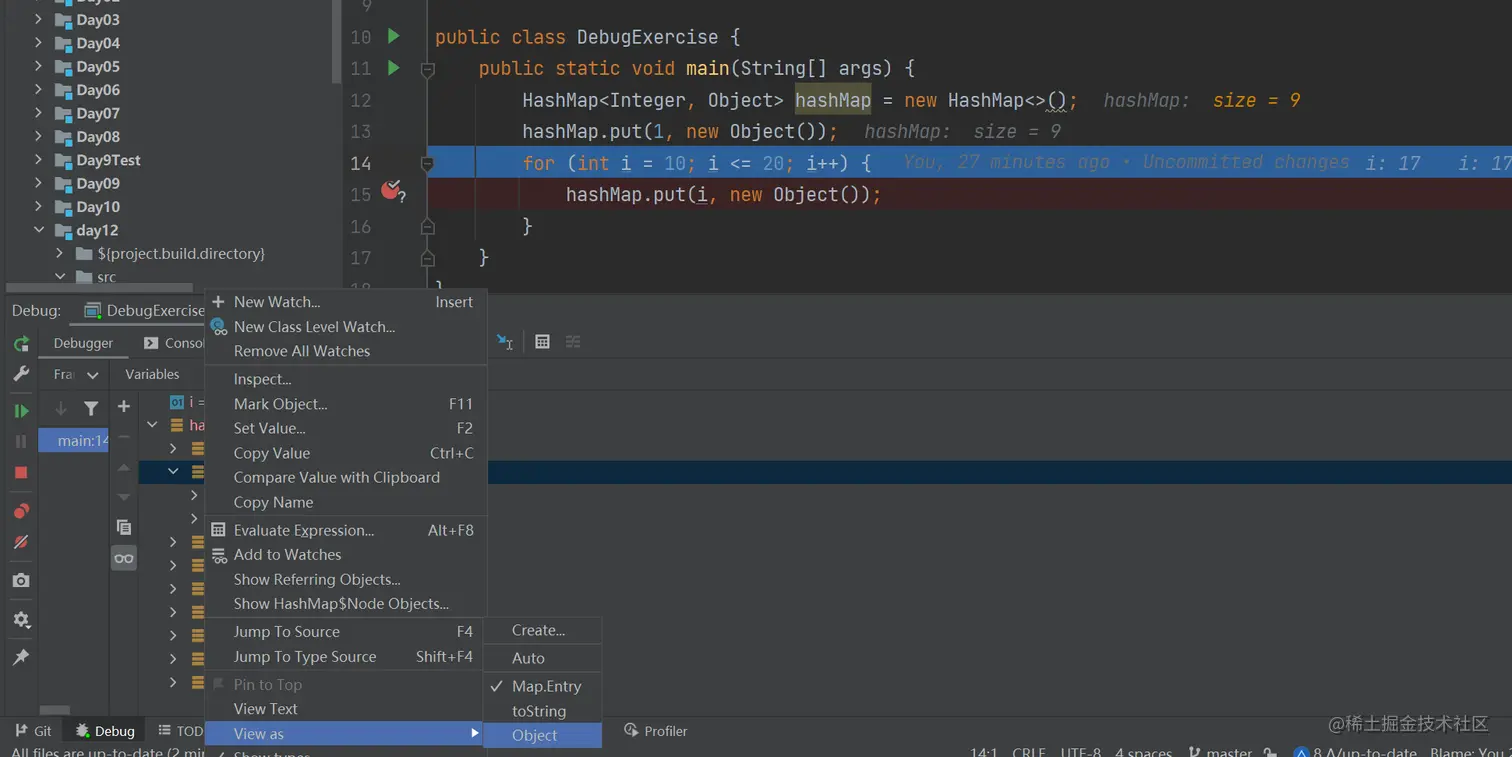Click CRLF line separator status entry
Image resolution: width=1512 pixels, height=757 pixels.
[x=1028, y=752]
